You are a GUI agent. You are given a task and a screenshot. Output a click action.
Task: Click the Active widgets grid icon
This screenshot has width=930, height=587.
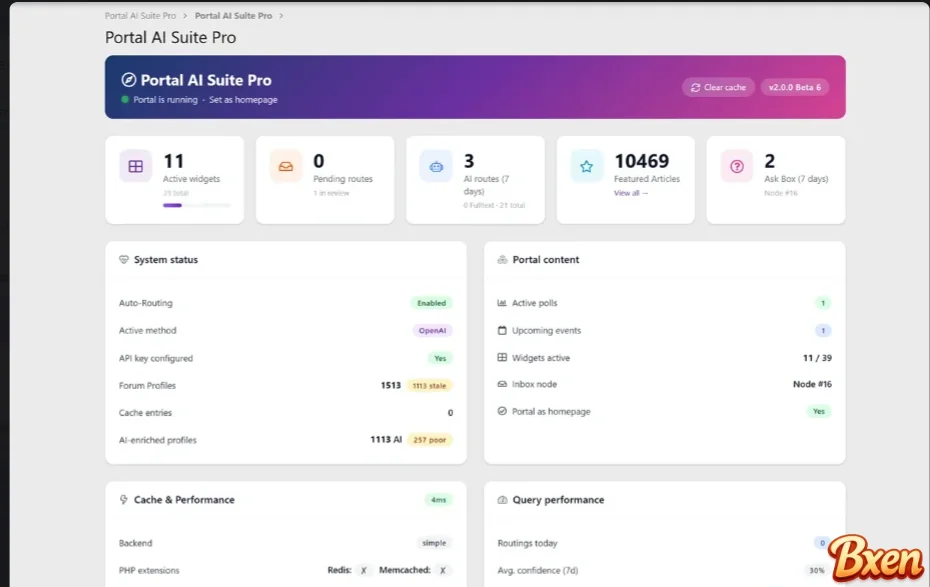pyautogui.click(x=136, y=166)
